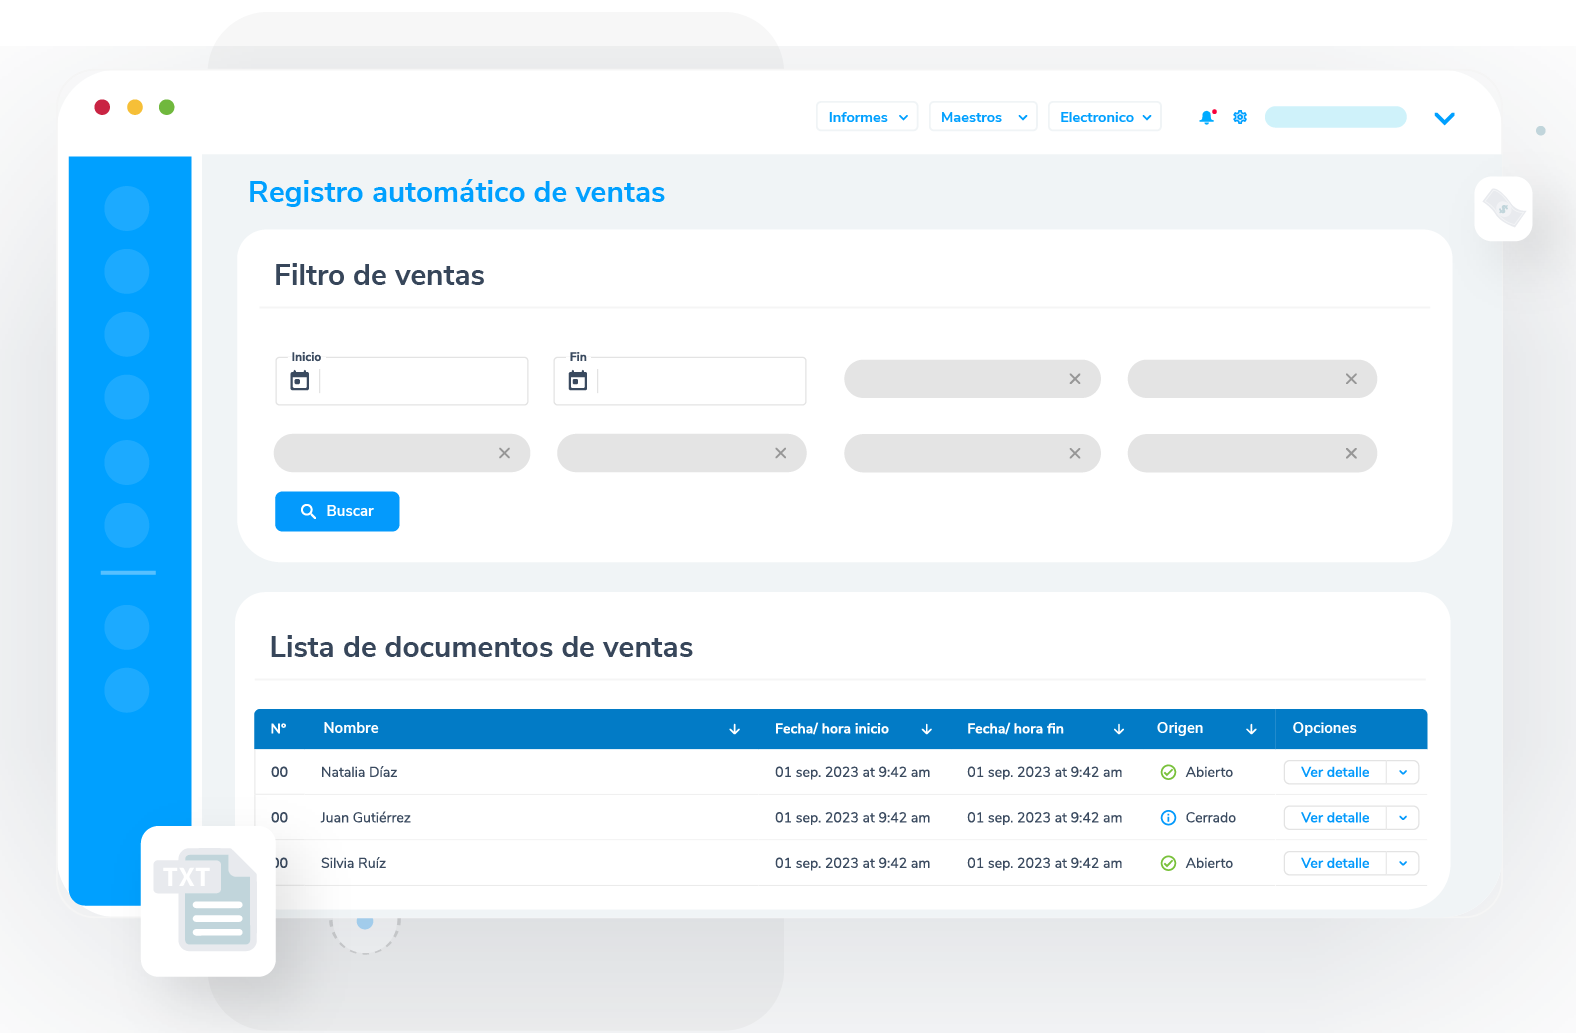Screen dimensions: 1576x1033
Task: Expand options arrow for Silvia Ruíz row
Action: (x=1403, y=863)
